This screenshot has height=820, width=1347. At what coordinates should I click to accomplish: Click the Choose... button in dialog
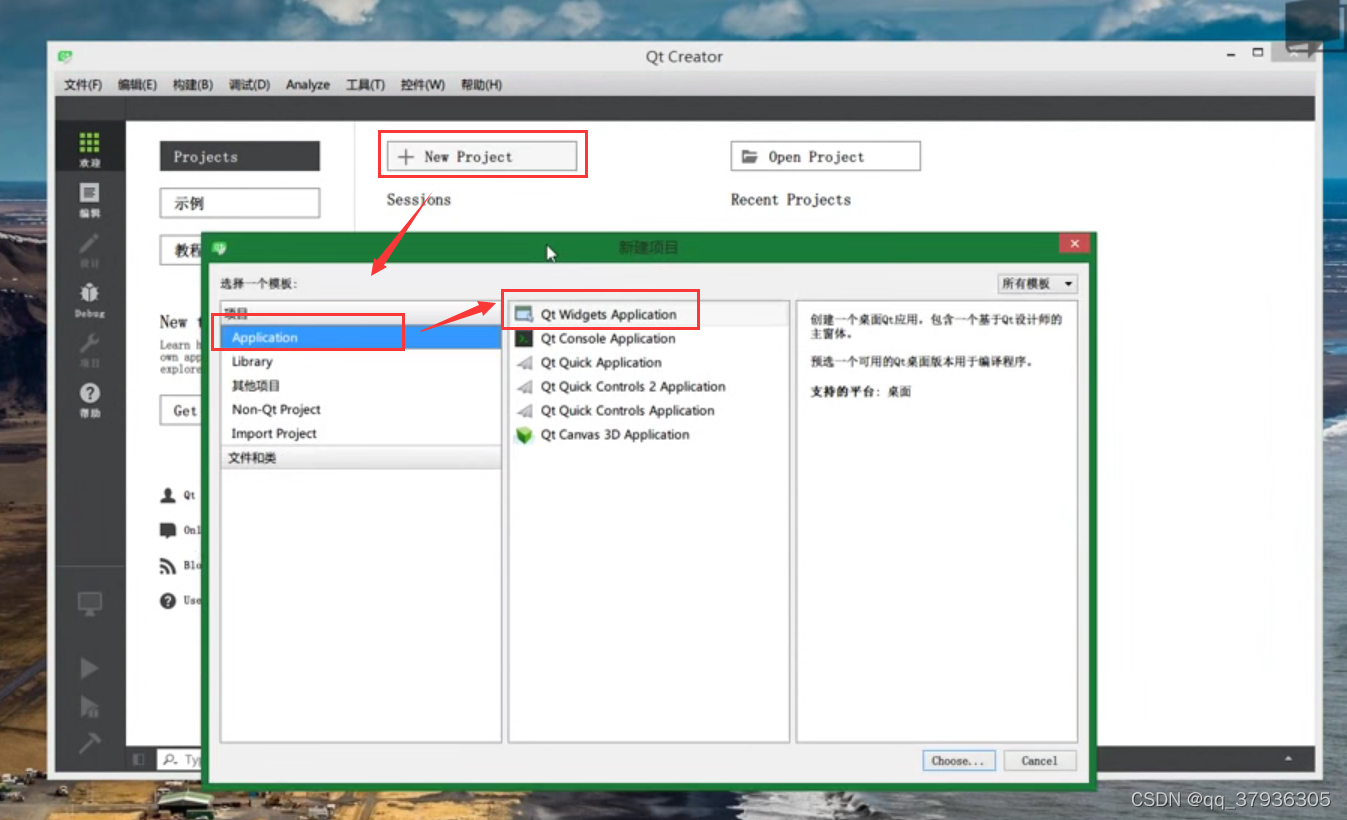click(958, 761)
